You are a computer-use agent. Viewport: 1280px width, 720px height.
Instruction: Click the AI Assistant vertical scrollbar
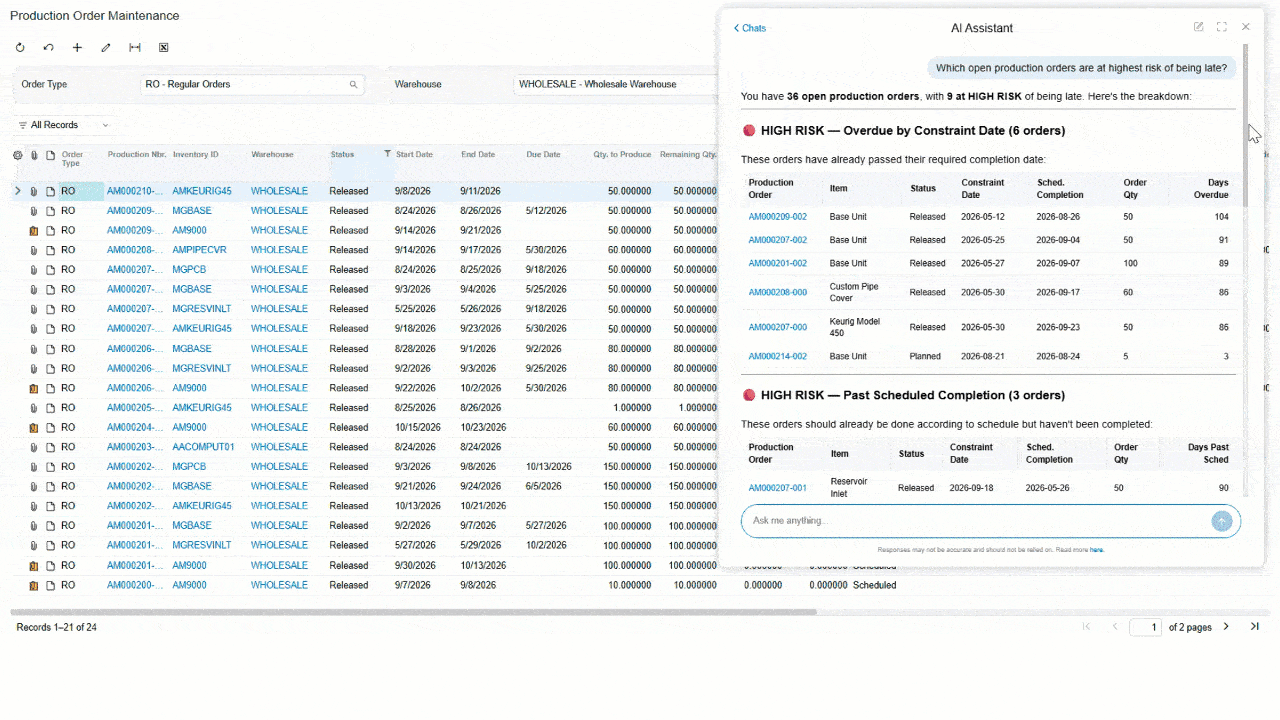click(x=1245, y=125)
